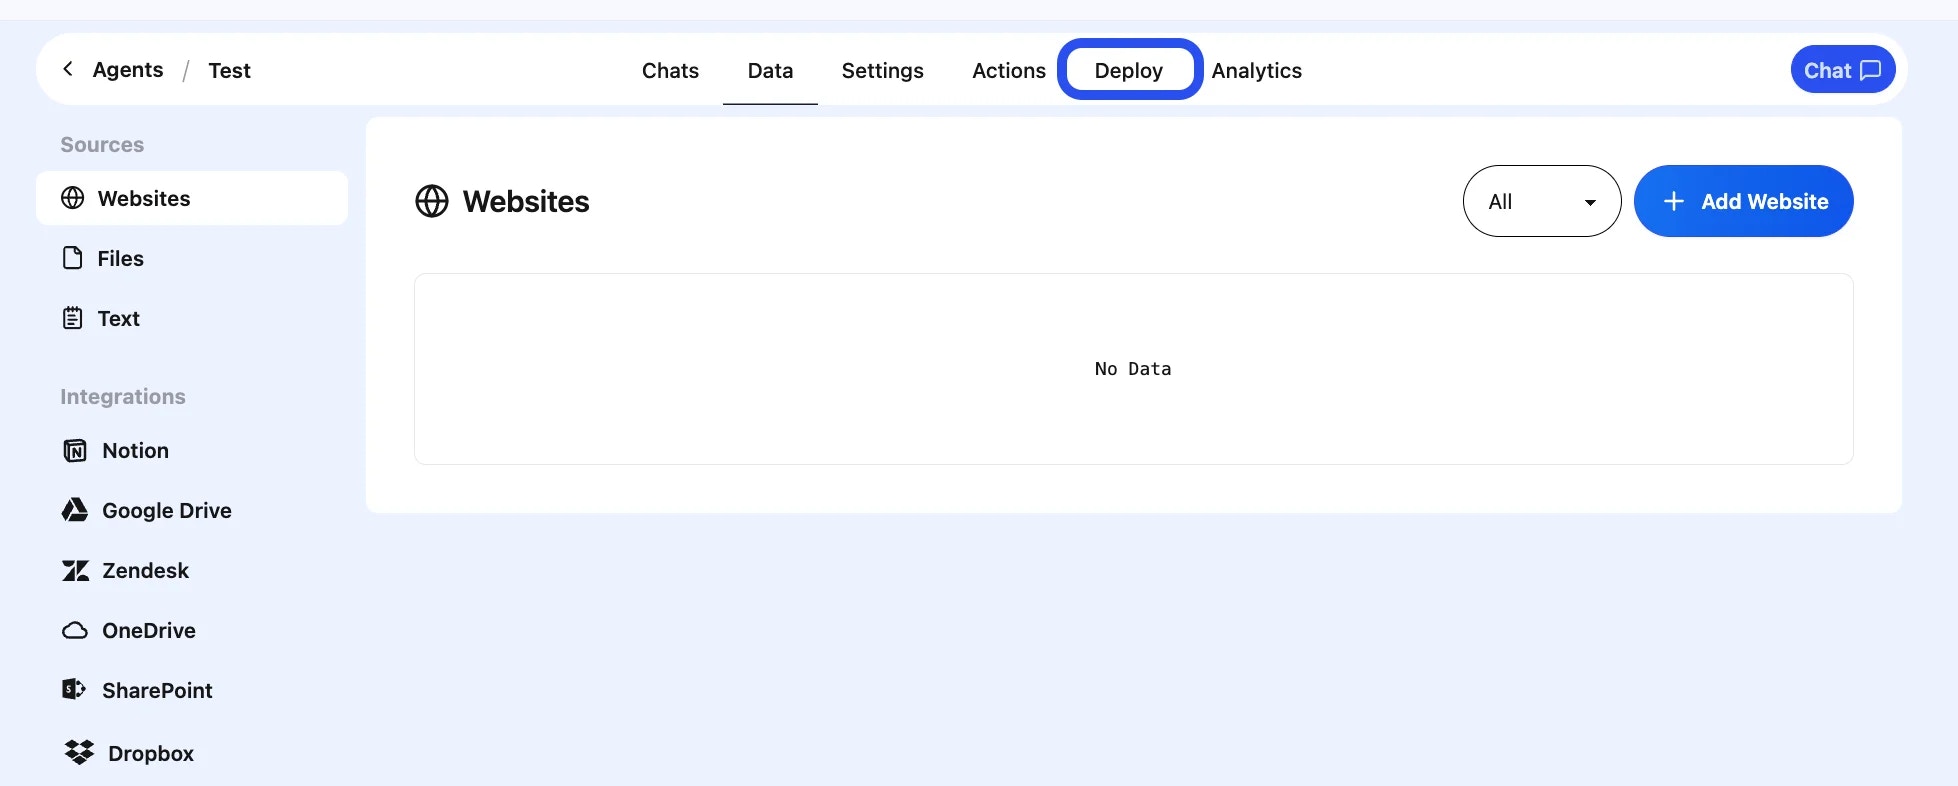Click the Files document icon
Image resolution: width=1958 pixels, height=786 pixels.
[x=73, y=258]
